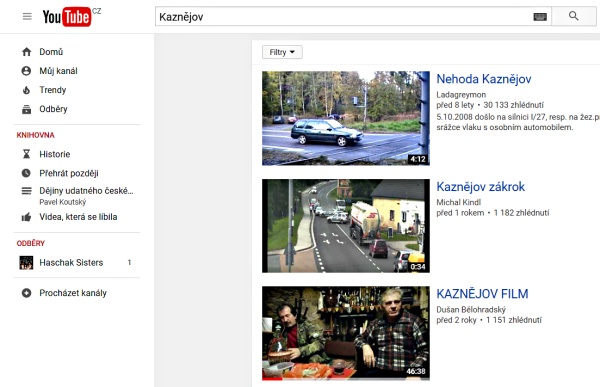Click KNIHOVNA section header
Image resolution: width=600 pixels, height=387 pixels.
coord(36,135)
